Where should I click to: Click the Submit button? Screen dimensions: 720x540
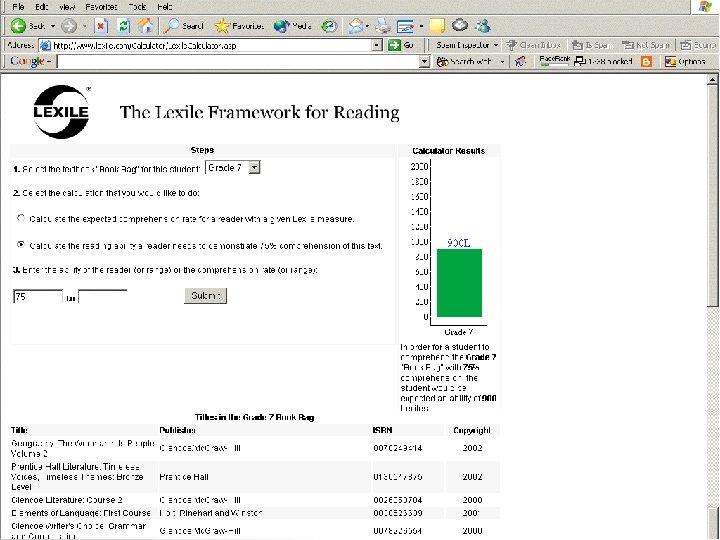(205, 296)
